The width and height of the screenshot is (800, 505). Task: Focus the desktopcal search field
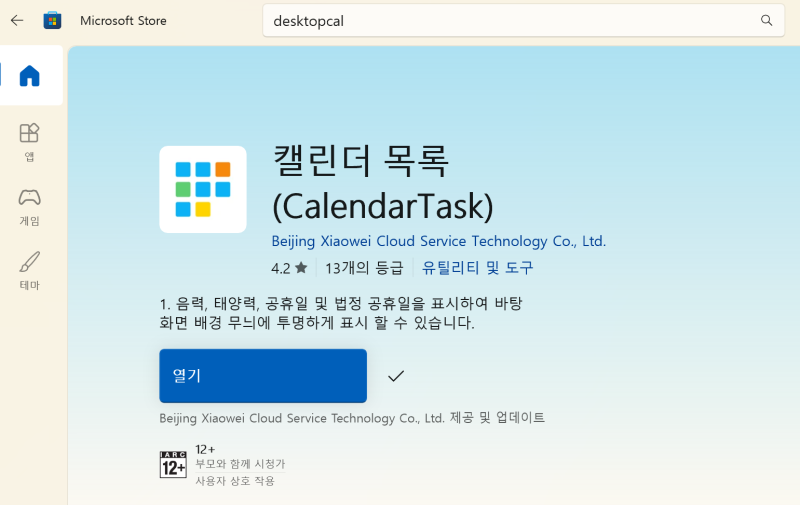[x=523, y=20]
